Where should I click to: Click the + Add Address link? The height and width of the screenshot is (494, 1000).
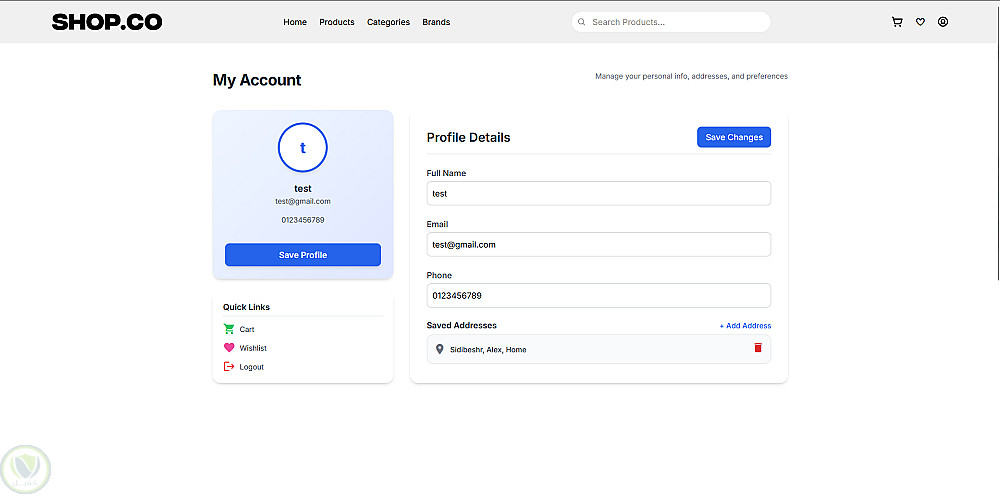pyautogui.click(x=745, y=326)
